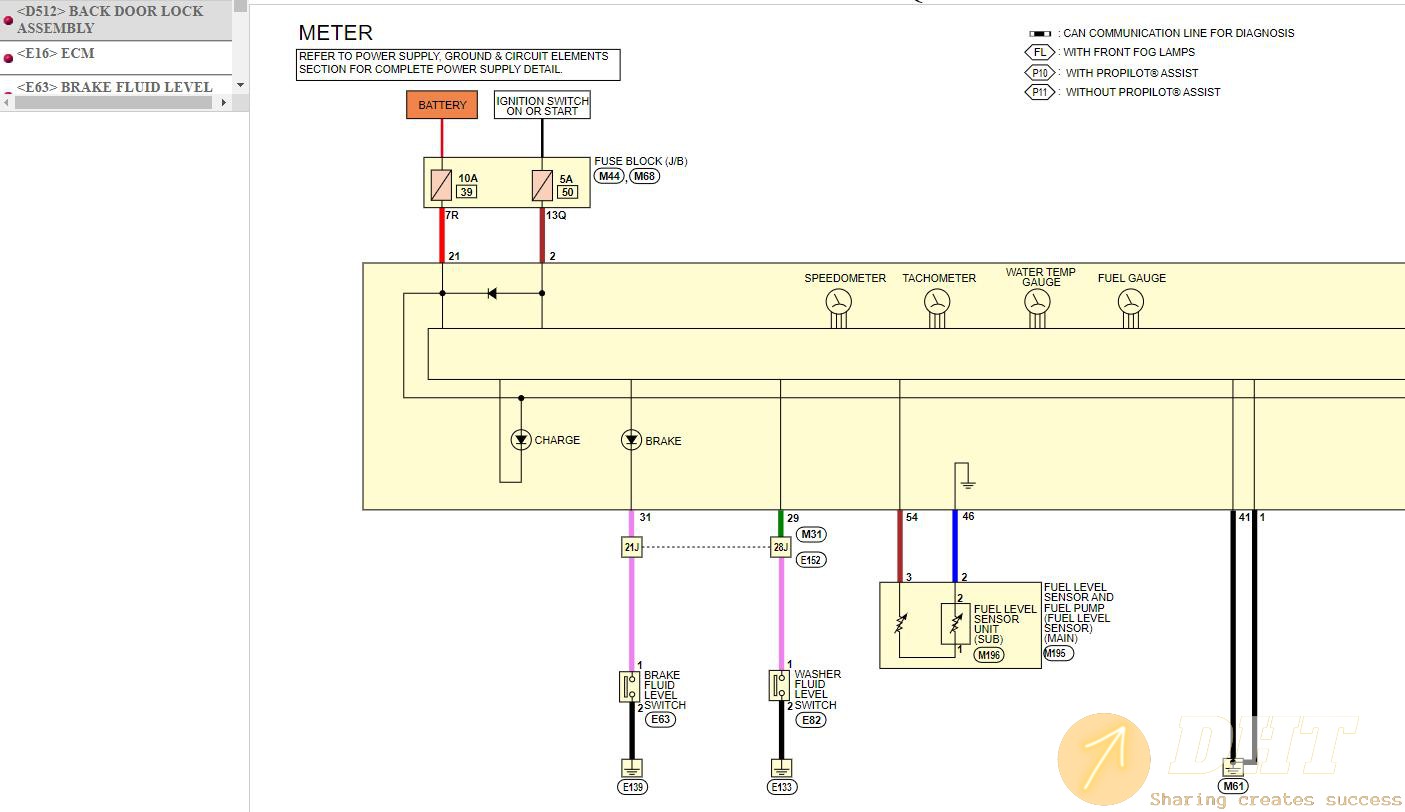1405x812 pixels.
Task: Click the connector list's vertical scrollbar down arrow
Action: click(240, 86)
